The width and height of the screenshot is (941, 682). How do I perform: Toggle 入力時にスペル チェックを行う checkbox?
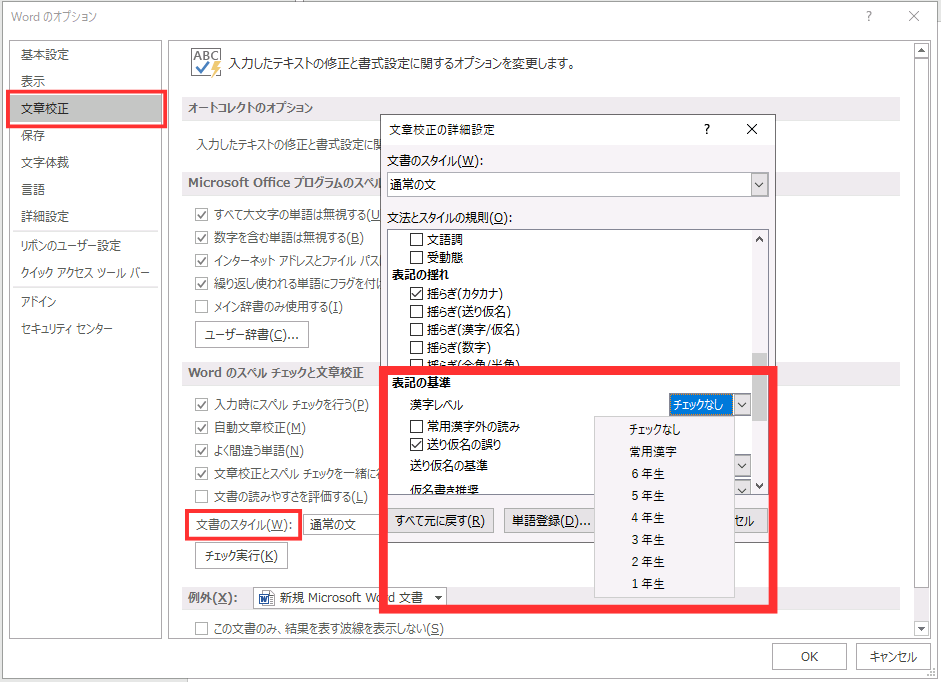coord(202,405)
